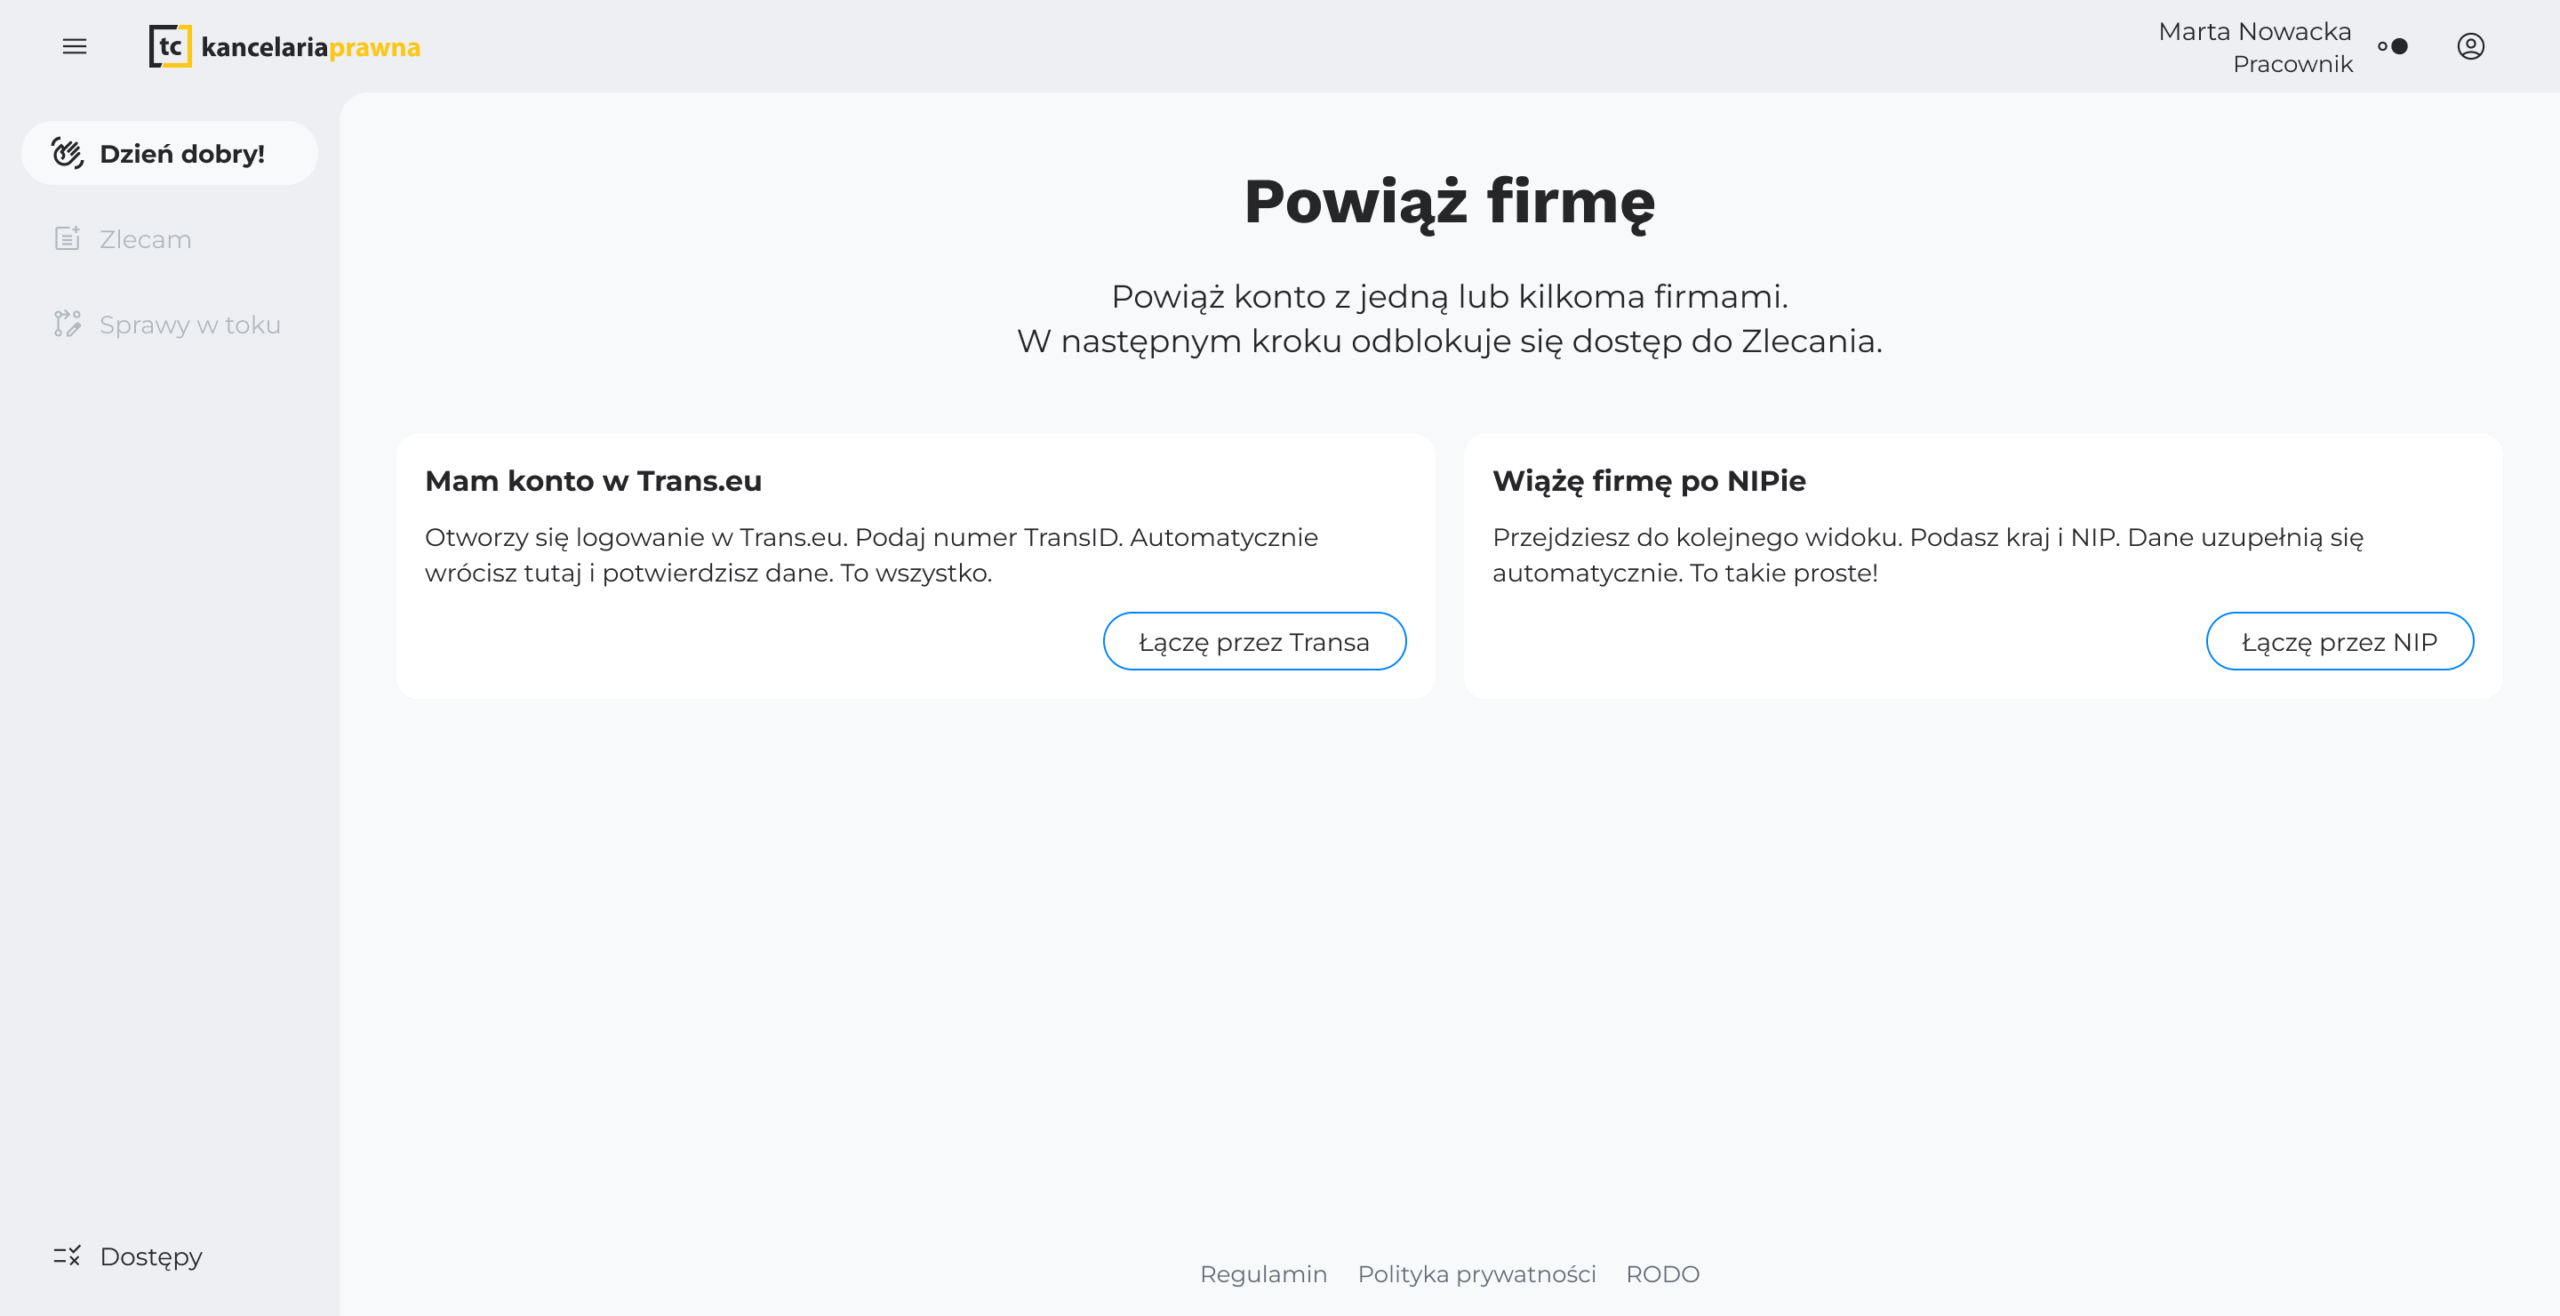Click the Sprawy w toku workflow icon
Viewport: 2560px width, 1316px height.
[x=67, y=324]
